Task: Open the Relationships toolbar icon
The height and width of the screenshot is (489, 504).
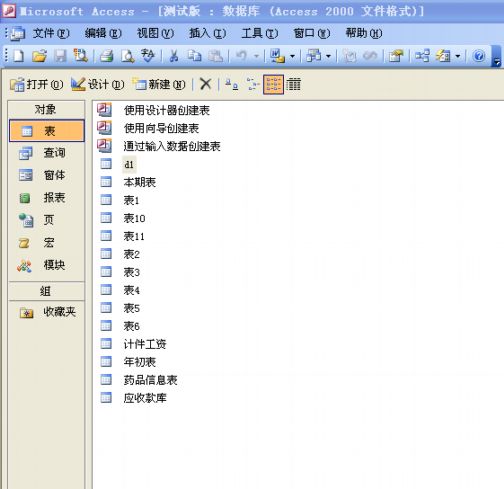Action: click(x=422, y=56)
